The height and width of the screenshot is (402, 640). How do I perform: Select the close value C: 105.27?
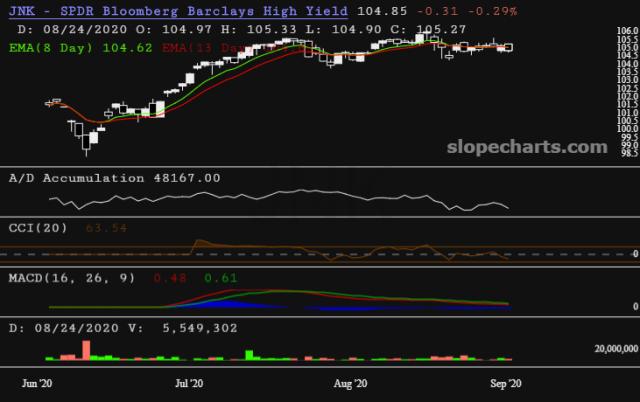pos(428,29)
